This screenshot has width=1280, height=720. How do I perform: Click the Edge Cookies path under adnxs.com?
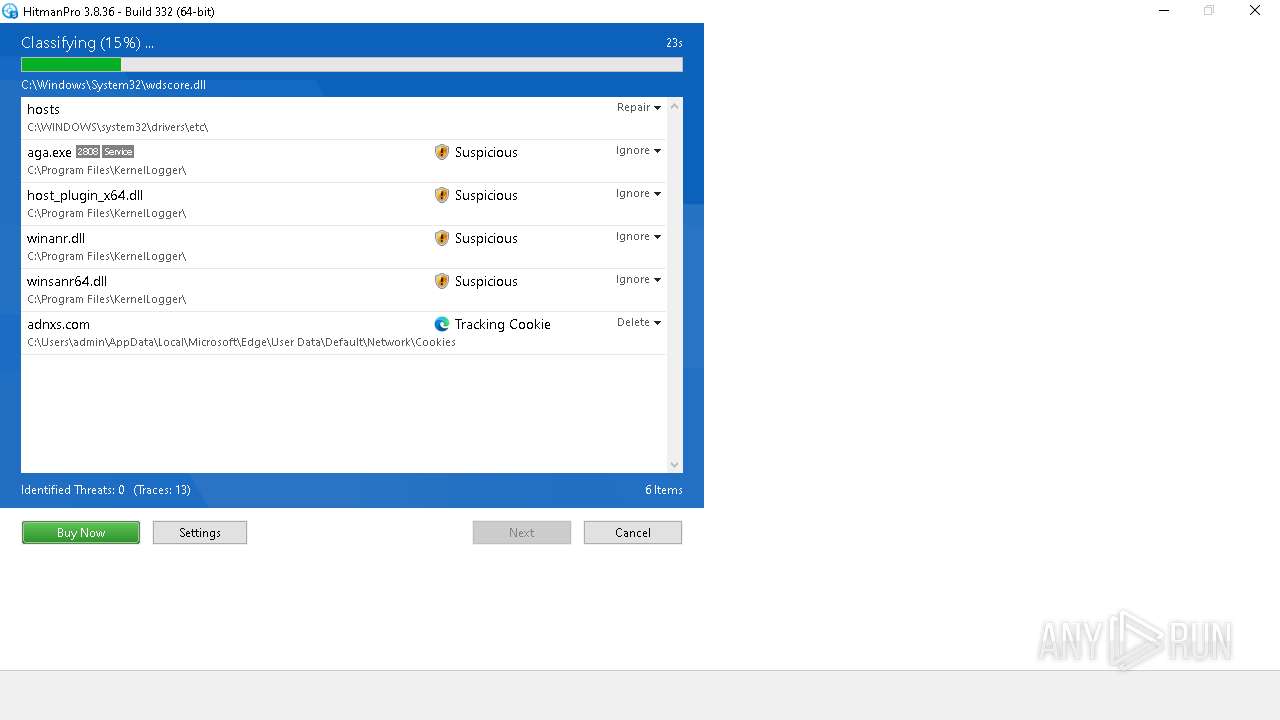(x=241, y=342)
